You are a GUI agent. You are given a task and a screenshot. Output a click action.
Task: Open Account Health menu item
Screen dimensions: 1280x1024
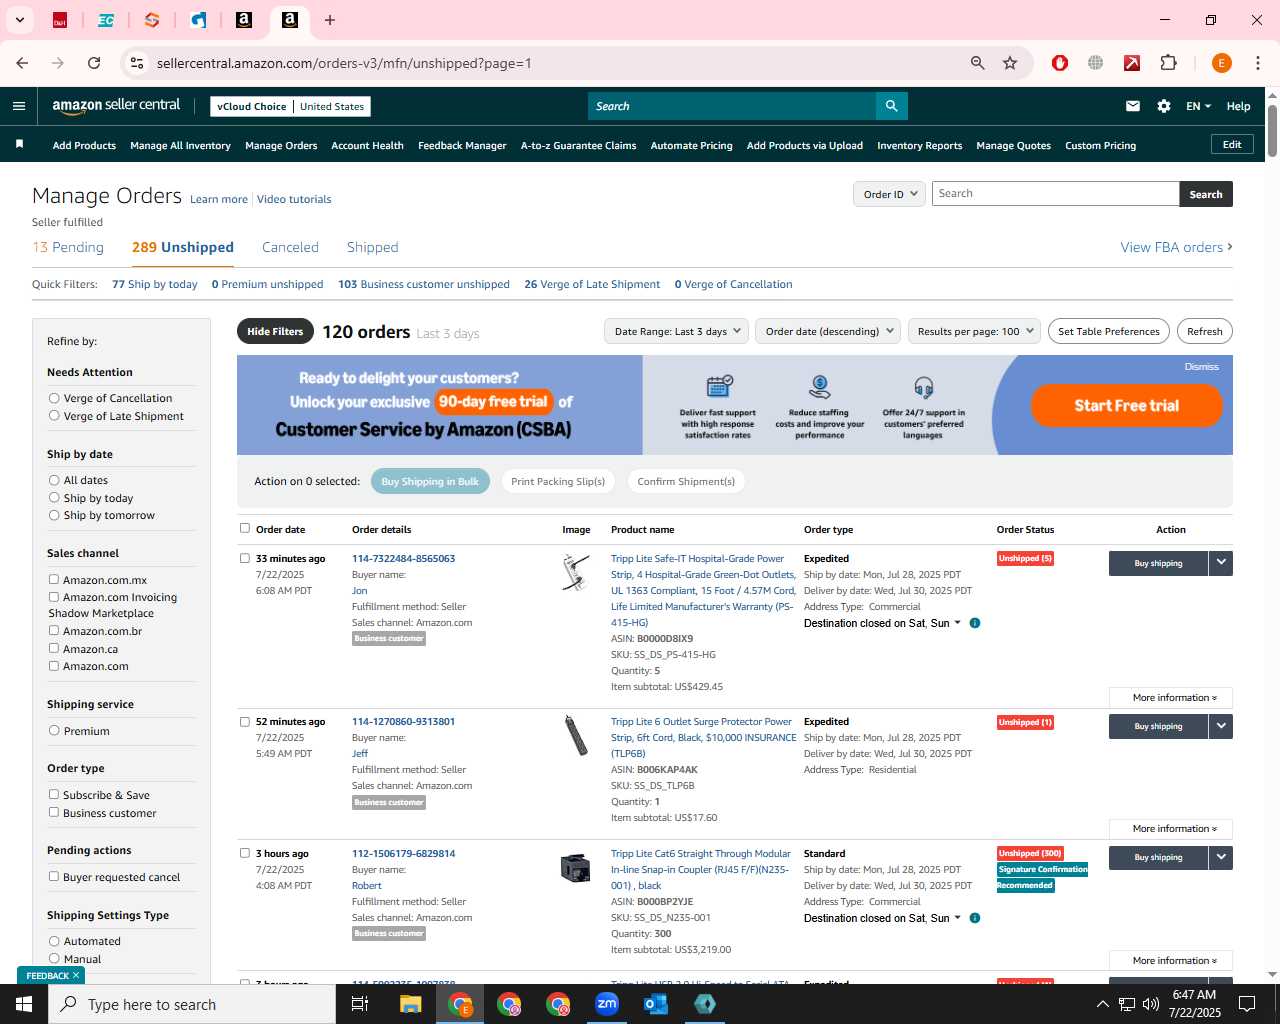tap(367, 146)
